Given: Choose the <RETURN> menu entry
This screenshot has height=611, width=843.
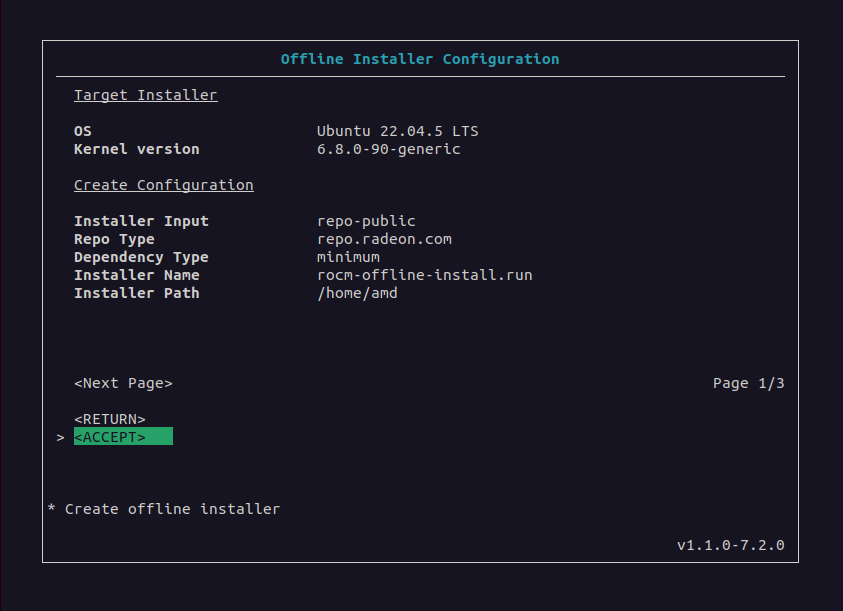Looking at the screenshot, I should [110, 419].
